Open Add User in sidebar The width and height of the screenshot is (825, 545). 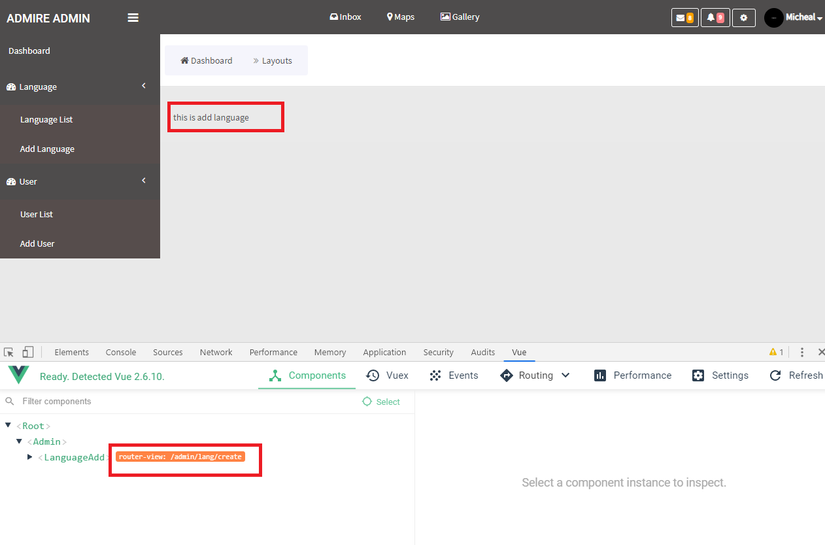pyautogui.click(x=37, y=244)
